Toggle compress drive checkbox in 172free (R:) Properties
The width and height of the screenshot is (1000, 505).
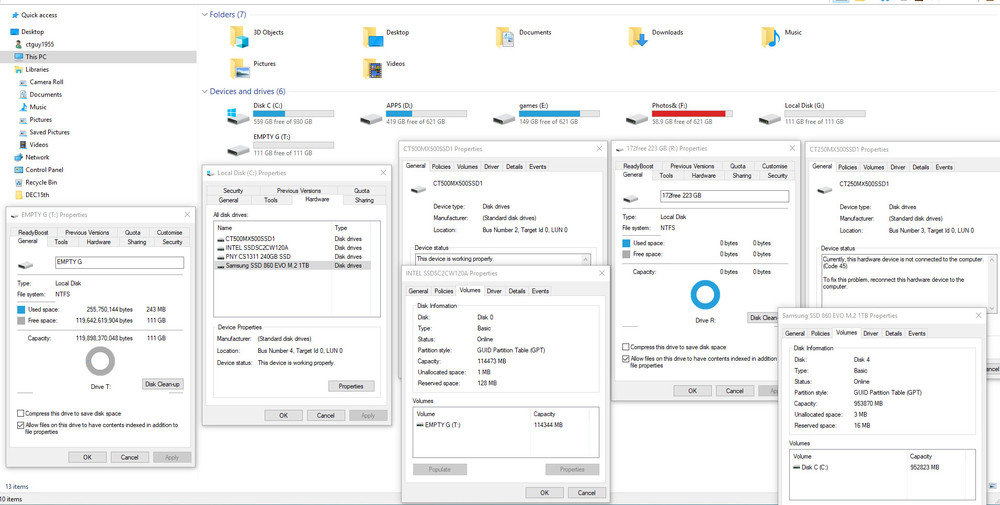tap(626, 348)
